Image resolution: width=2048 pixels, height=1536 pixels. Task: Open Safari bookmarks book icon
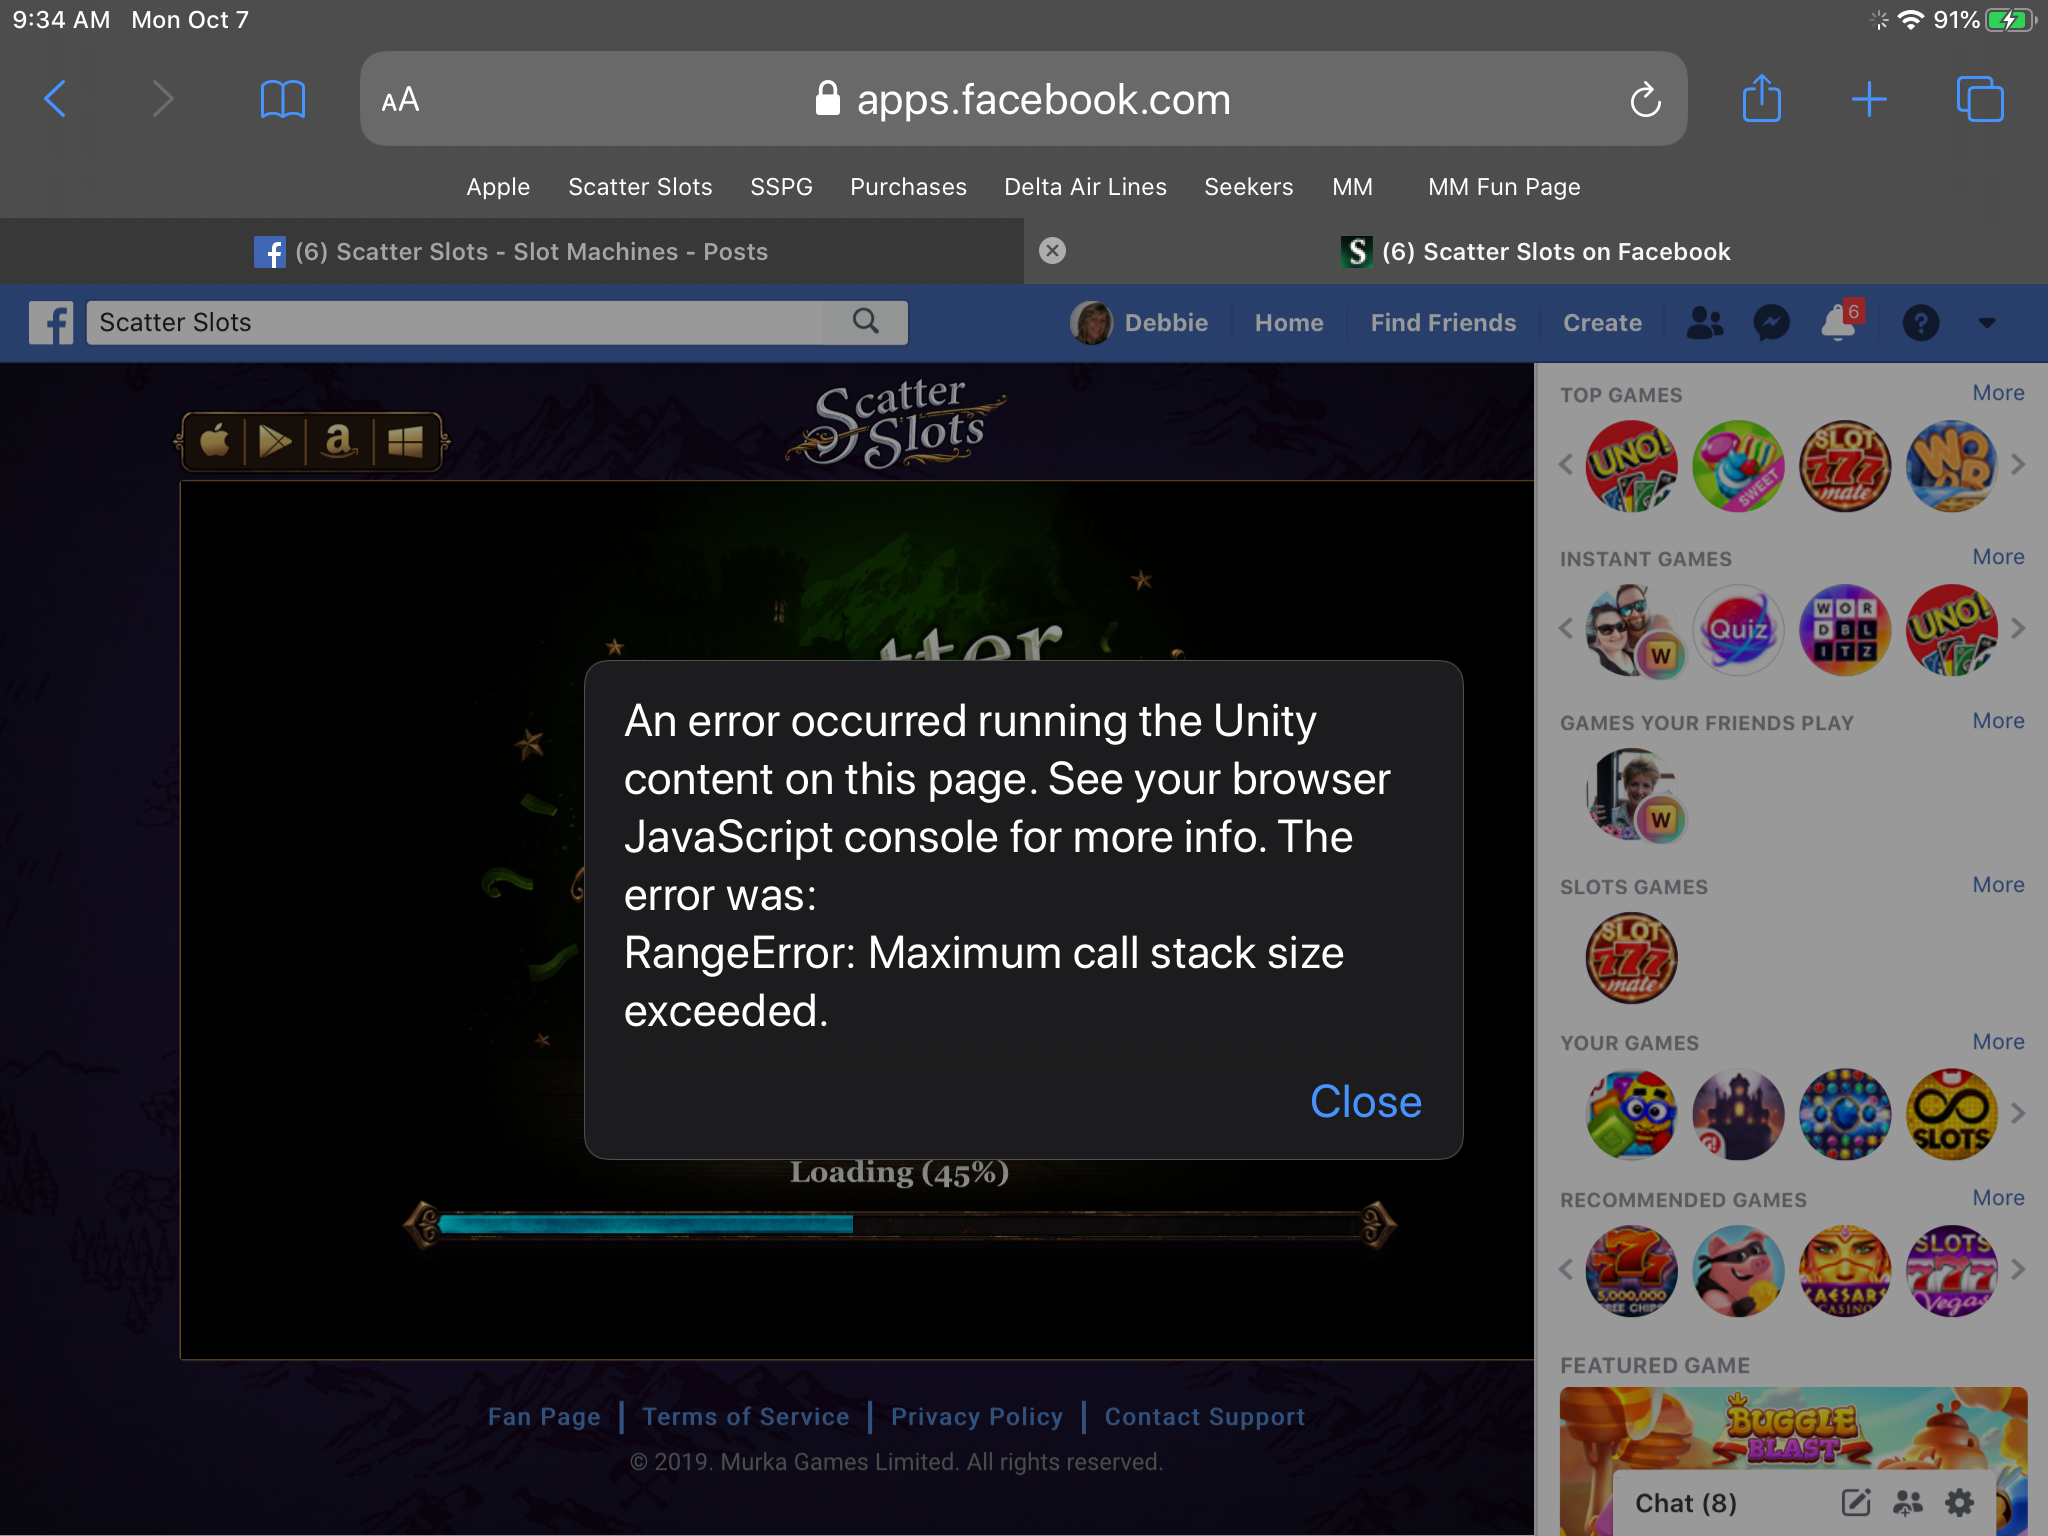coord(282,99)
